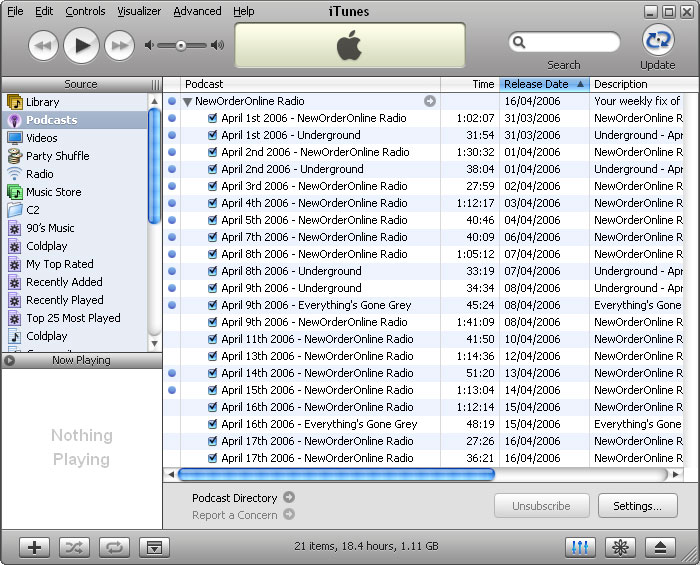Sort by the Release Date column

tap(544, 84)
